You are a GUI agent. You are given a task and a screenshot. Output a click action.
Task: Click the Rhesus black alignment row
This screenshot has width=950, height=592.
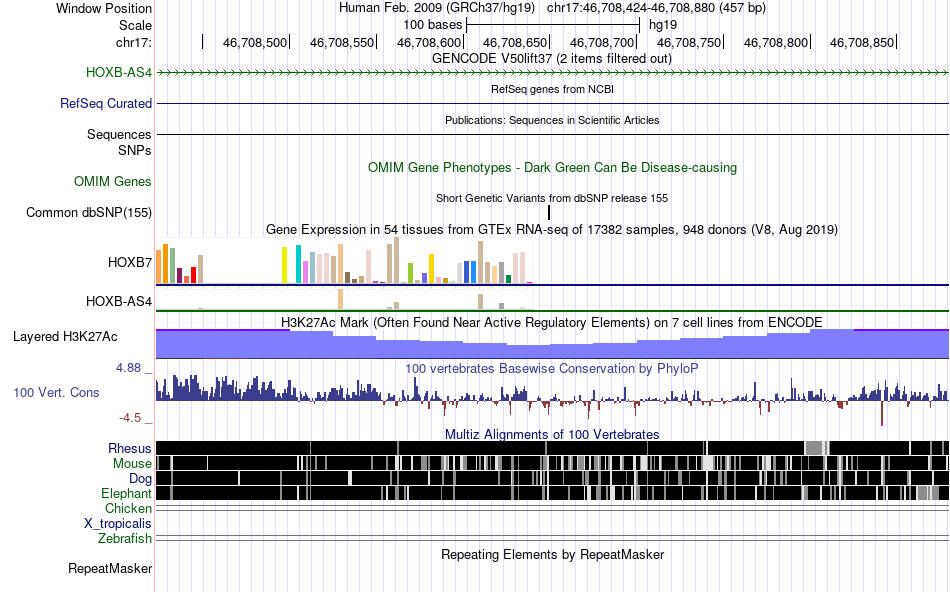point(552,448)
